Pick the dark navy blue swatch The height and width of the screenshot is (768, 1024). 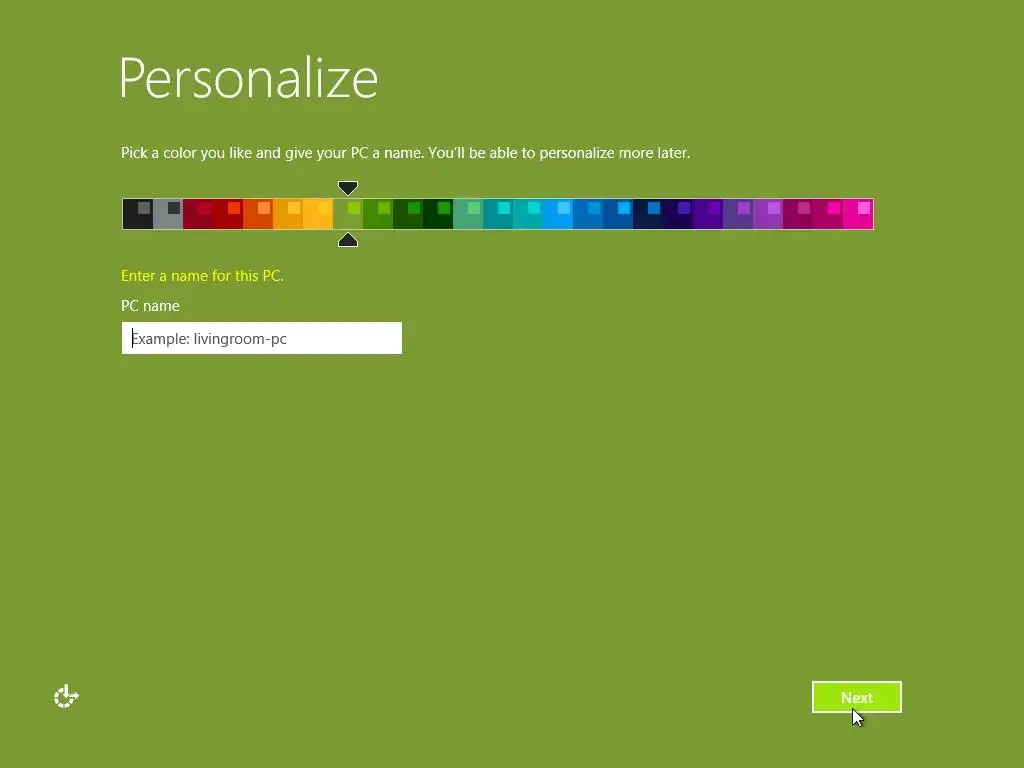click(x=648, y=214)
